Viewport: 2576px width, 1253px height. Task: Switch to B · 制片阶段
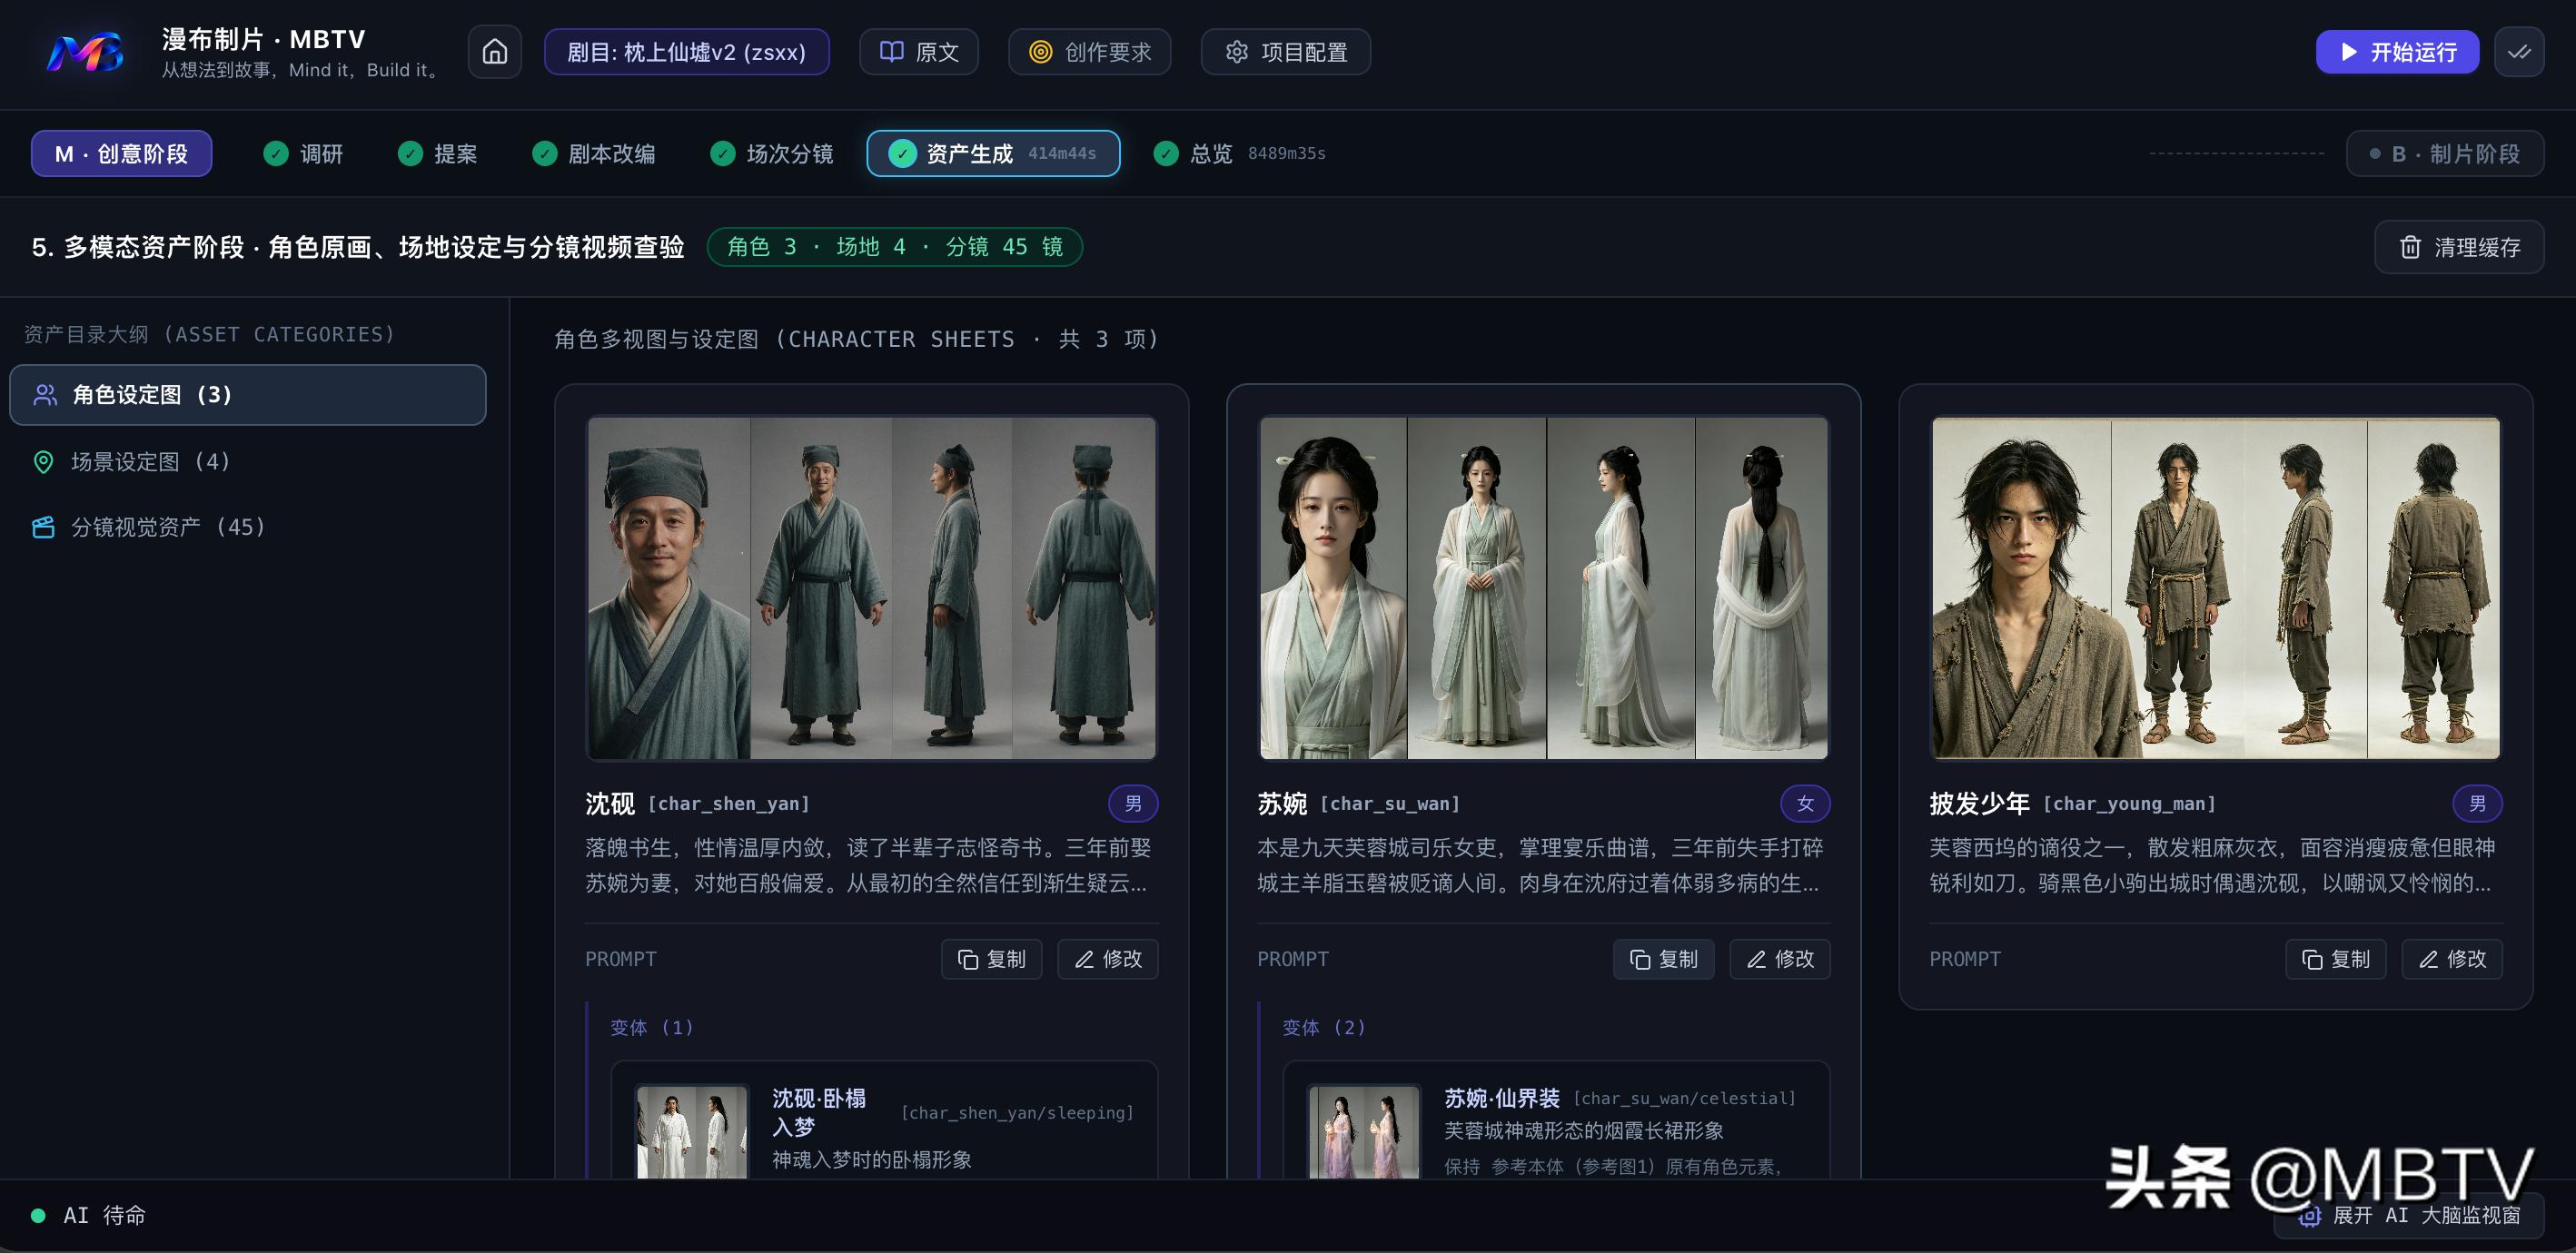click(2444, 153)
